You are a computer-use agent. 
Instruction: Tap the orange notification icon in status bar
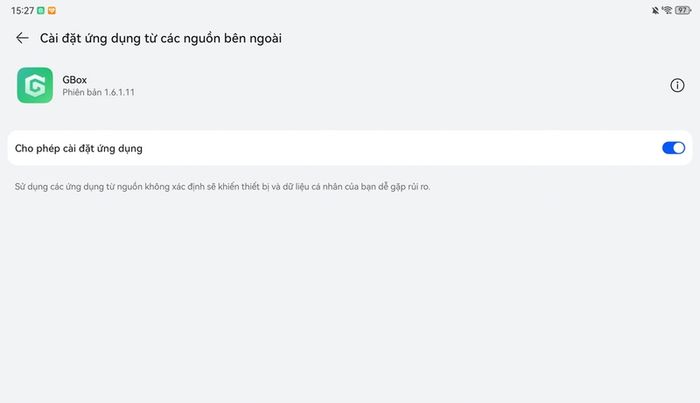52,10
